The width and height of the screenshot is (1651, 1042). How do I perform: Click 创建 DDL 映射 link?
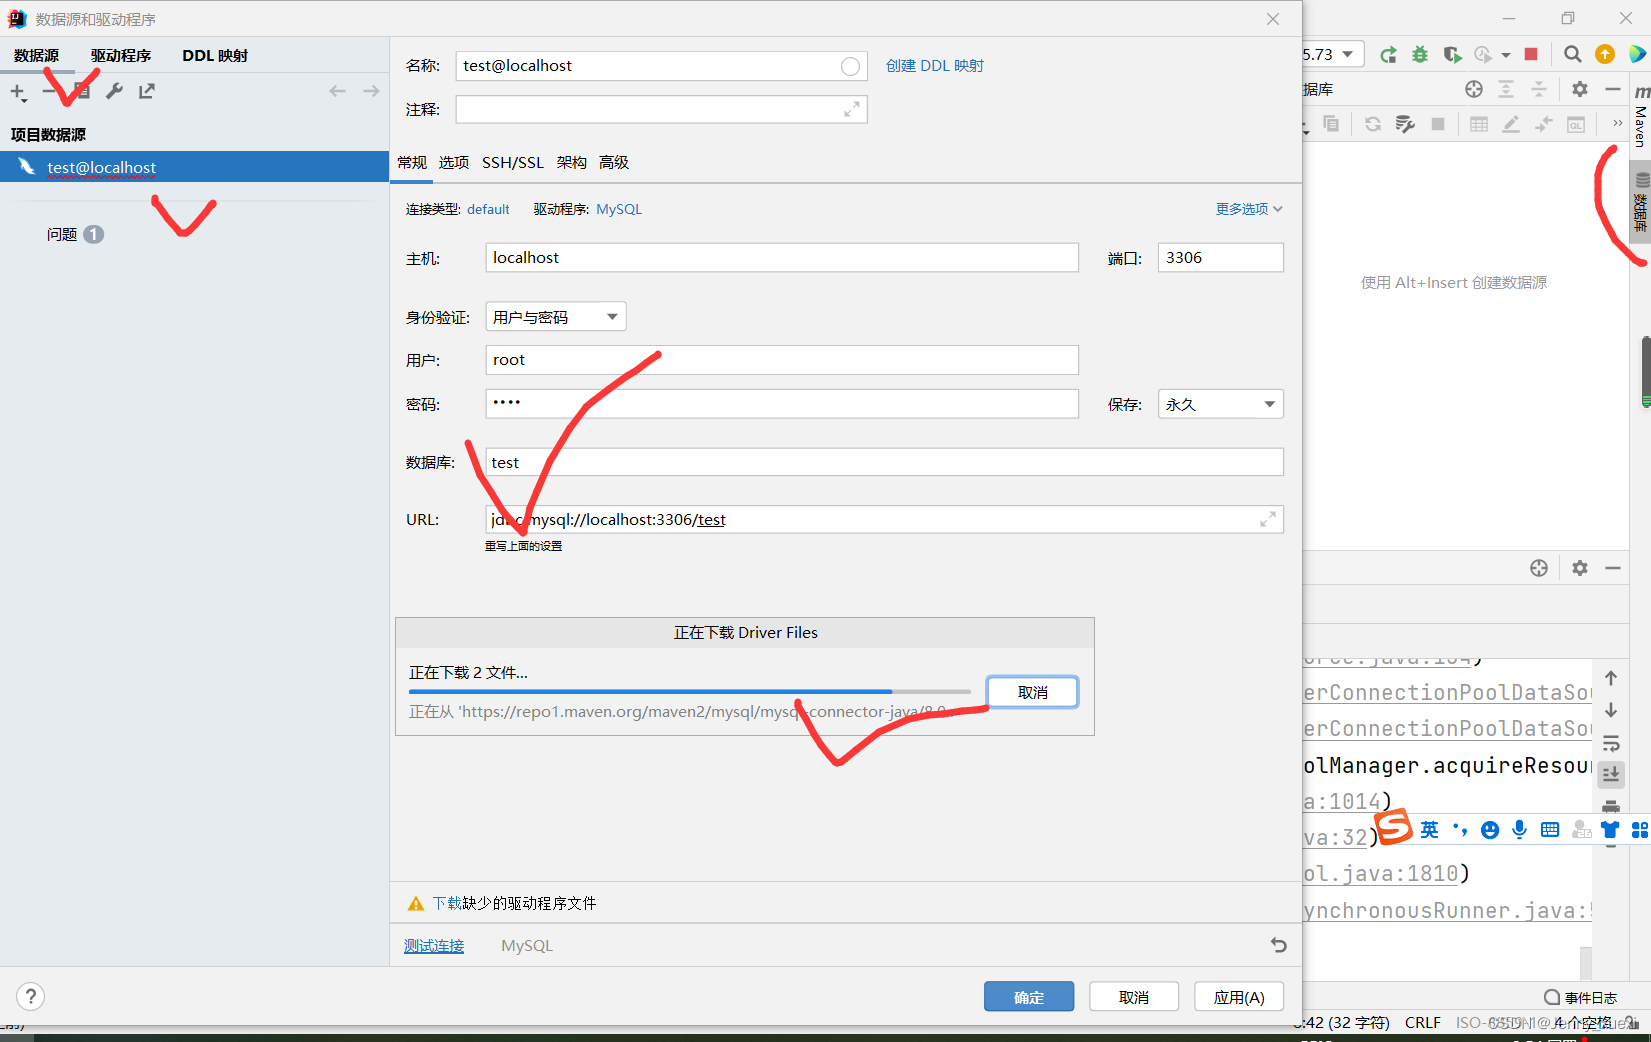[x=935, y=66]
